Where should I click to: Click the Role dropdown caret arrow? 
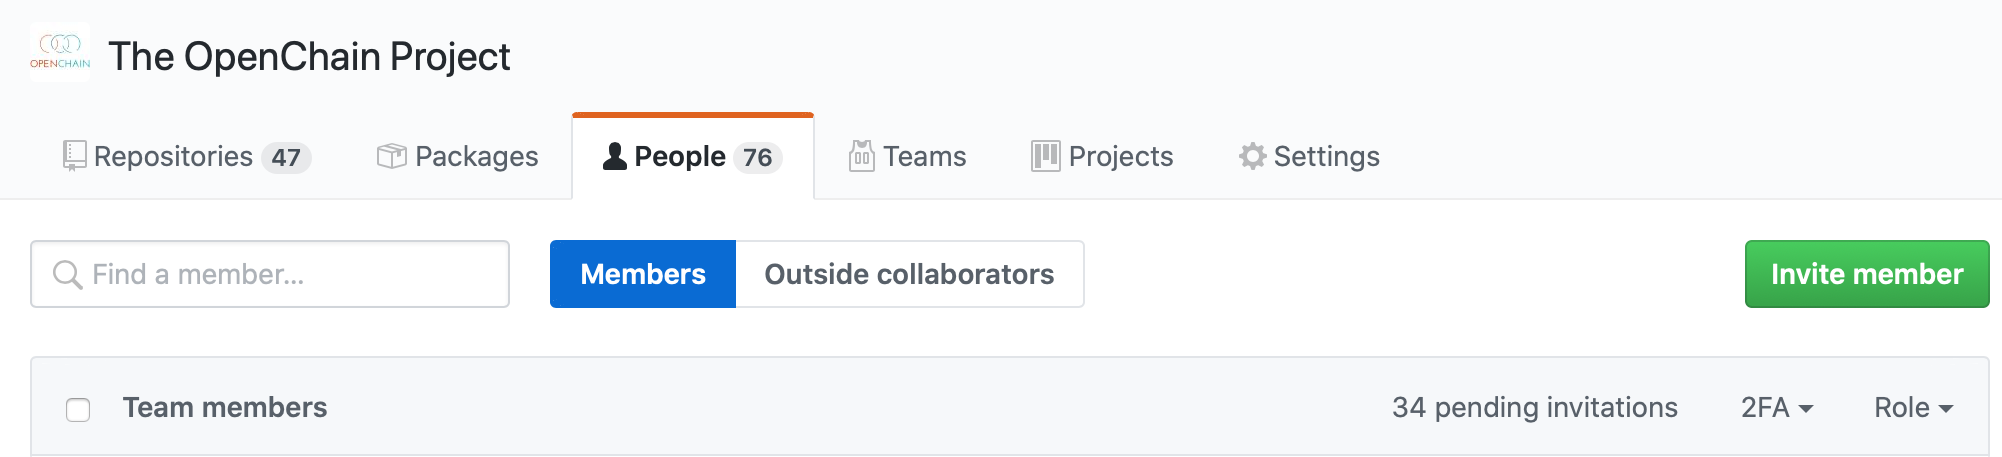(x=1946, y=409)
